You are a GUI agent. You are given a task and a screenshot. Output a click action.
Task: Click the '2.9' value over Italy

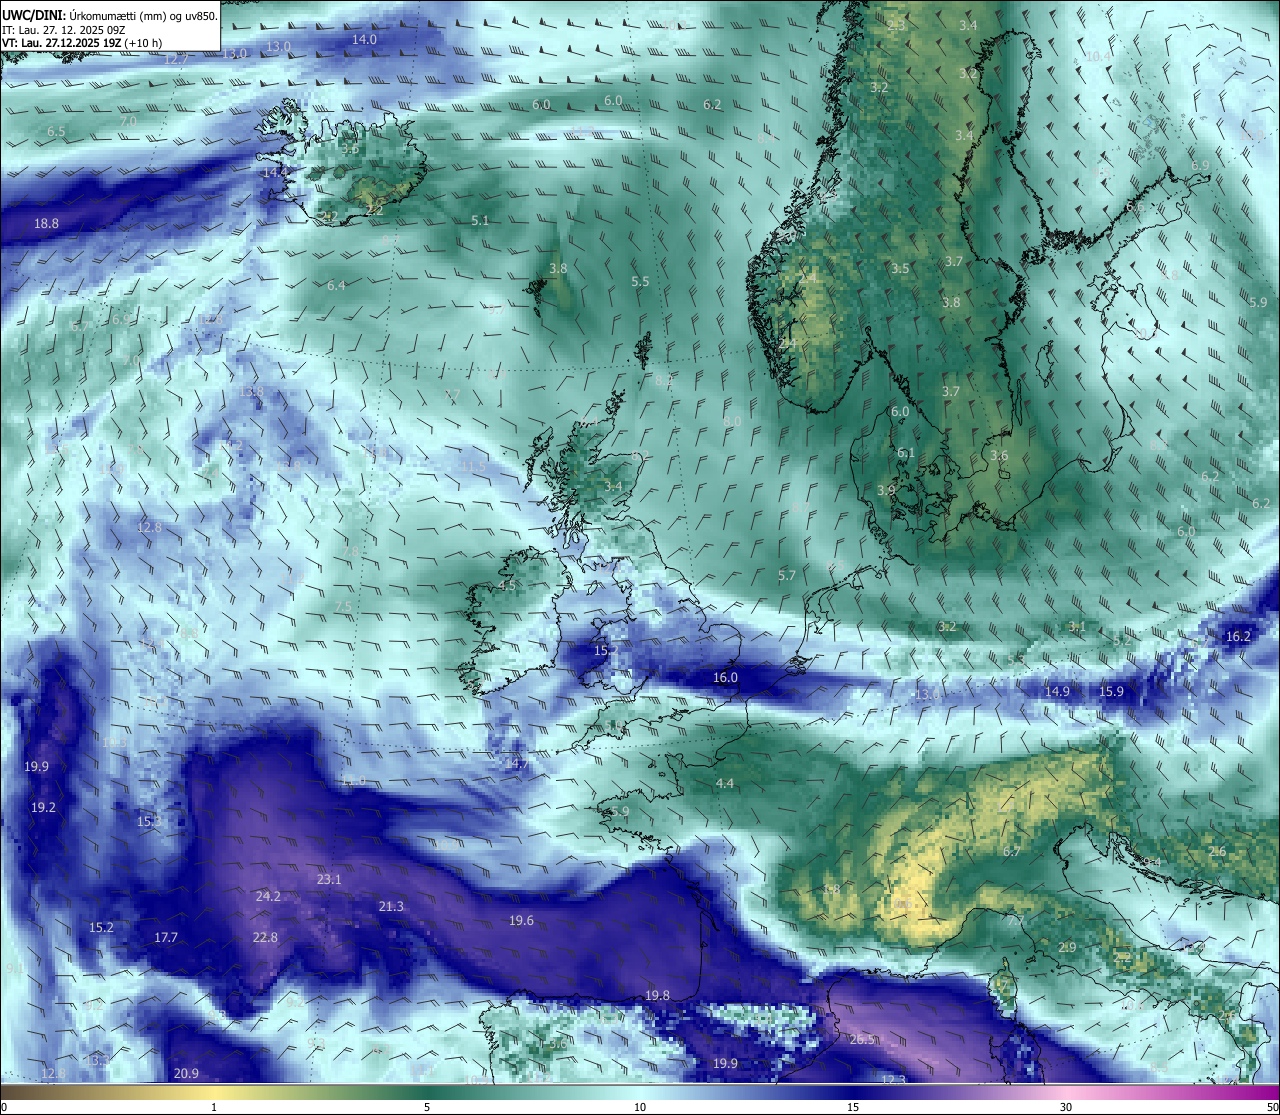(1067, 948)
